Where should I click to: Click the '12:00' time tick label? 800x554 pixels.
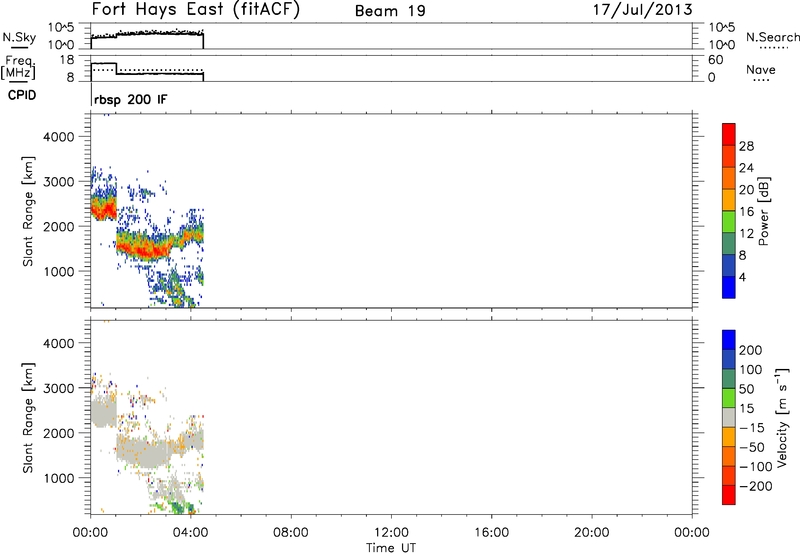coord(391,533)
